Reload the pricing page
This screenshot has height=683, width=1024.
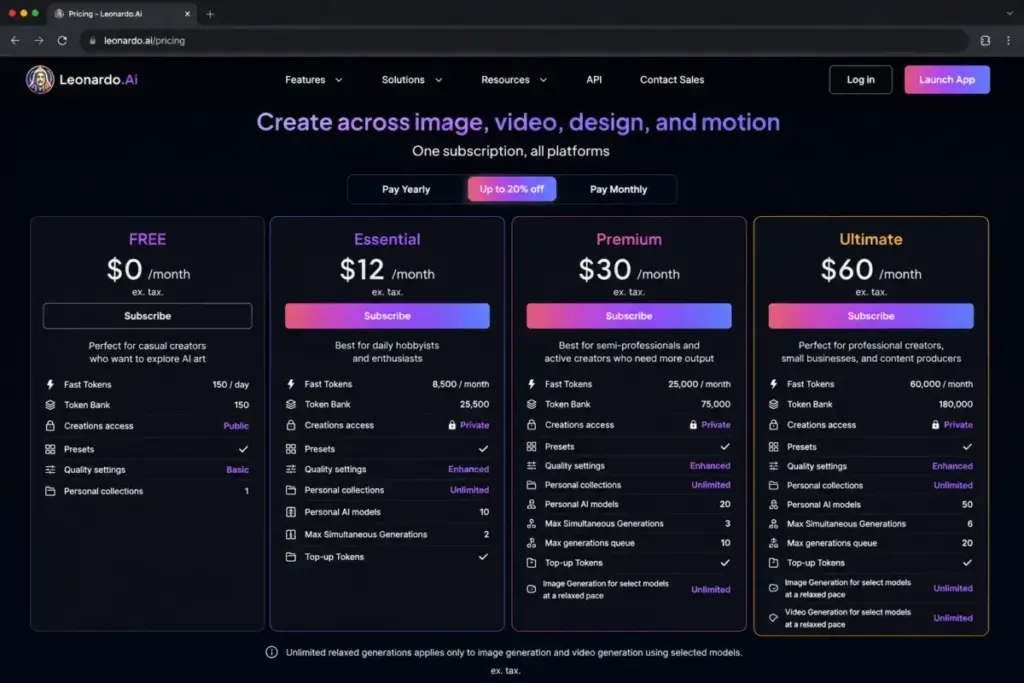(x=62, y=40)
